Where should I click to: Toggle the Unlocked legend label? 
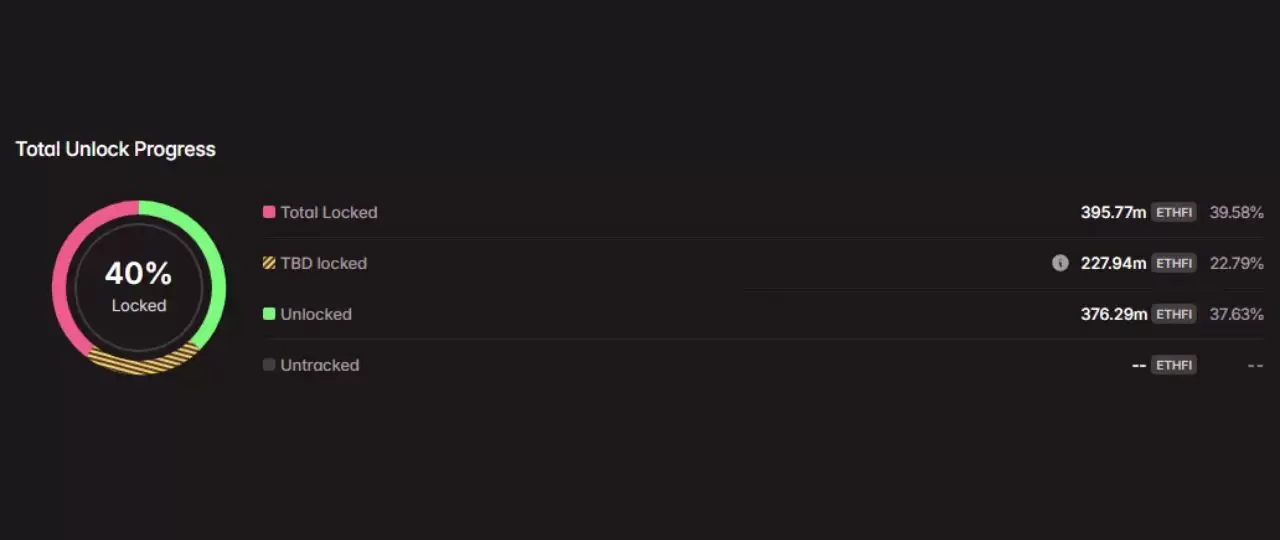tap(316, 314)
